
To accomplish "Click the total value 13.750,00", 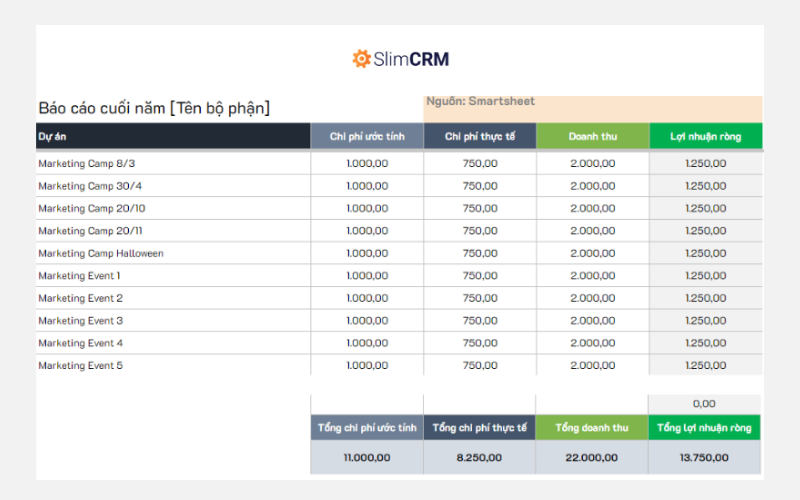I will pyautogui.click(x=705, y=457).
